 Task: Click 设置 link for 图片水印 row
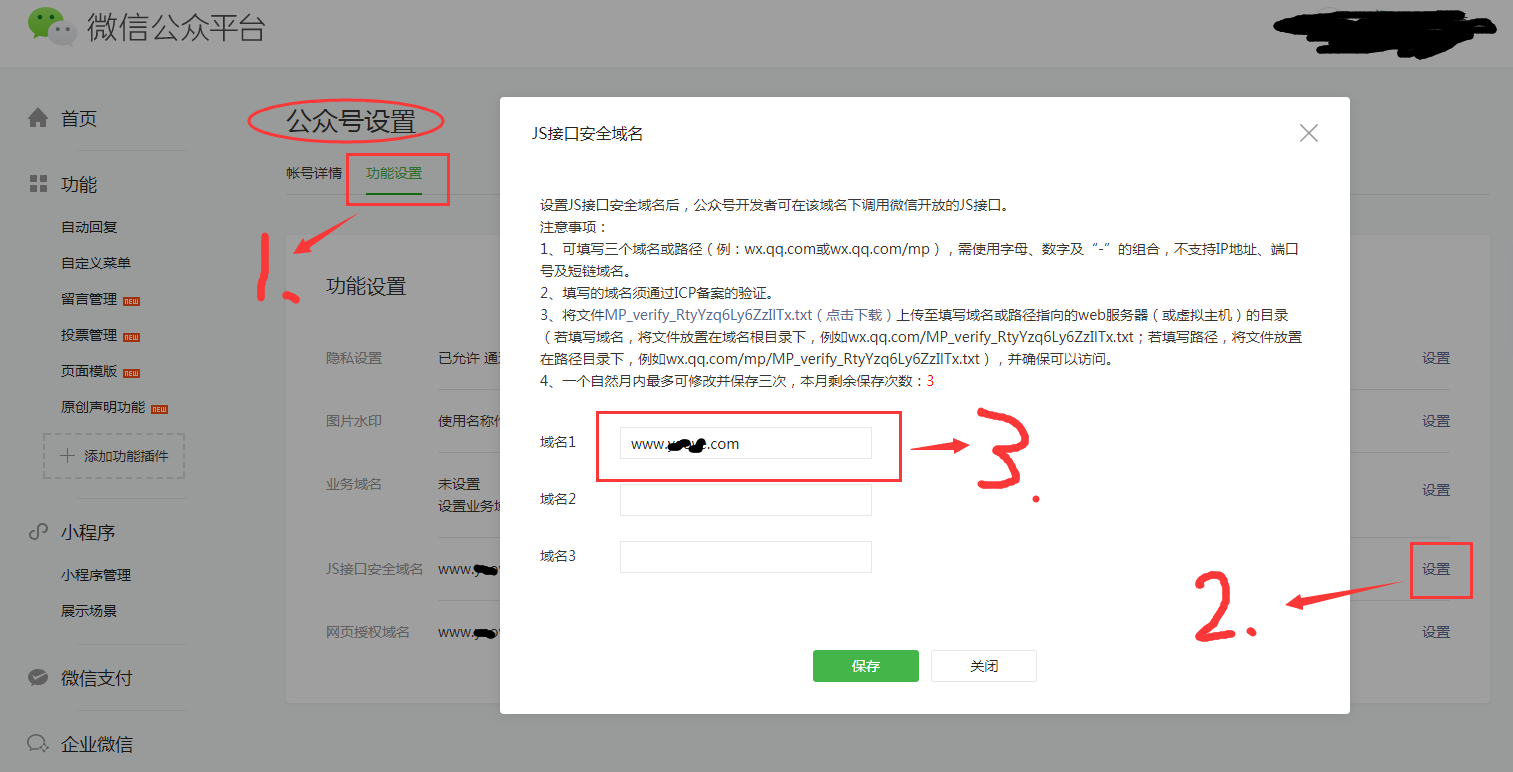coord(1436,421)
